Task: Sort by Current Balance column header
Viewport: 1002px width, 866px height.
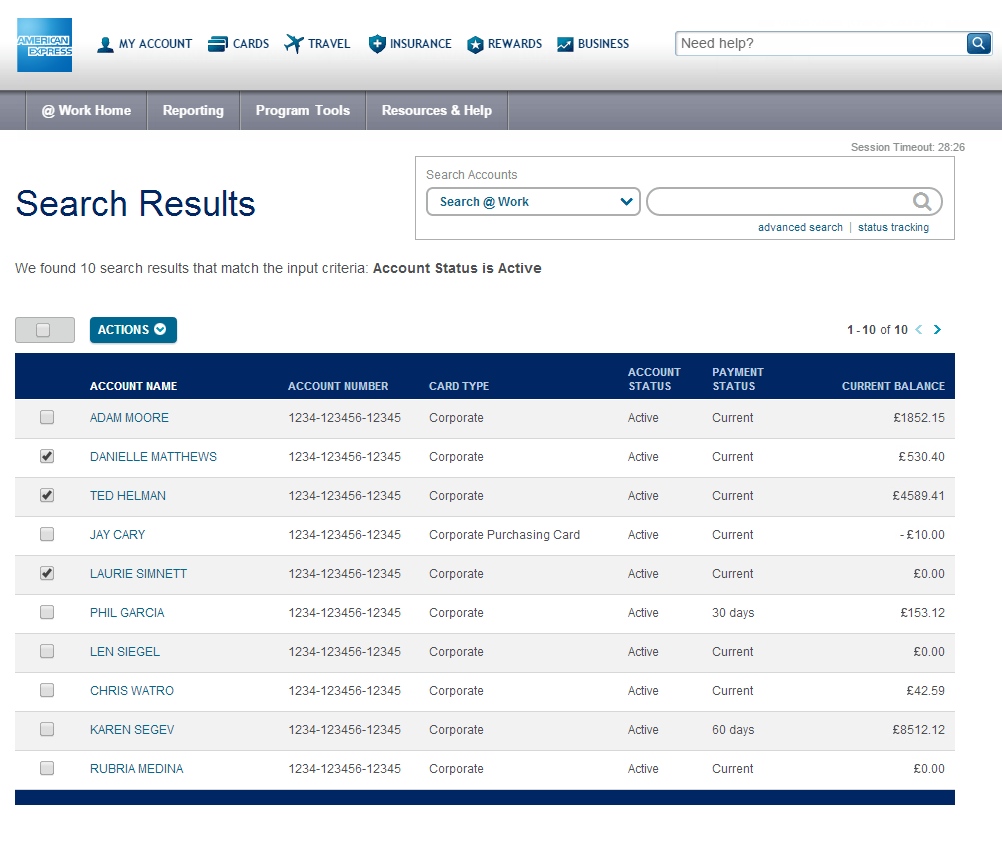Action: 893,386
